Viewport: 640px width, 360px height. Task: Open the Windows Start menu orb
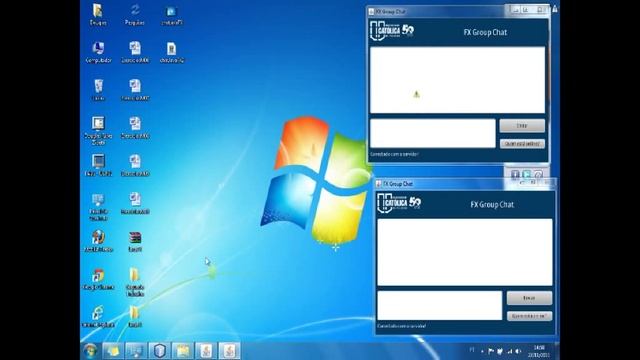[90, 351]
